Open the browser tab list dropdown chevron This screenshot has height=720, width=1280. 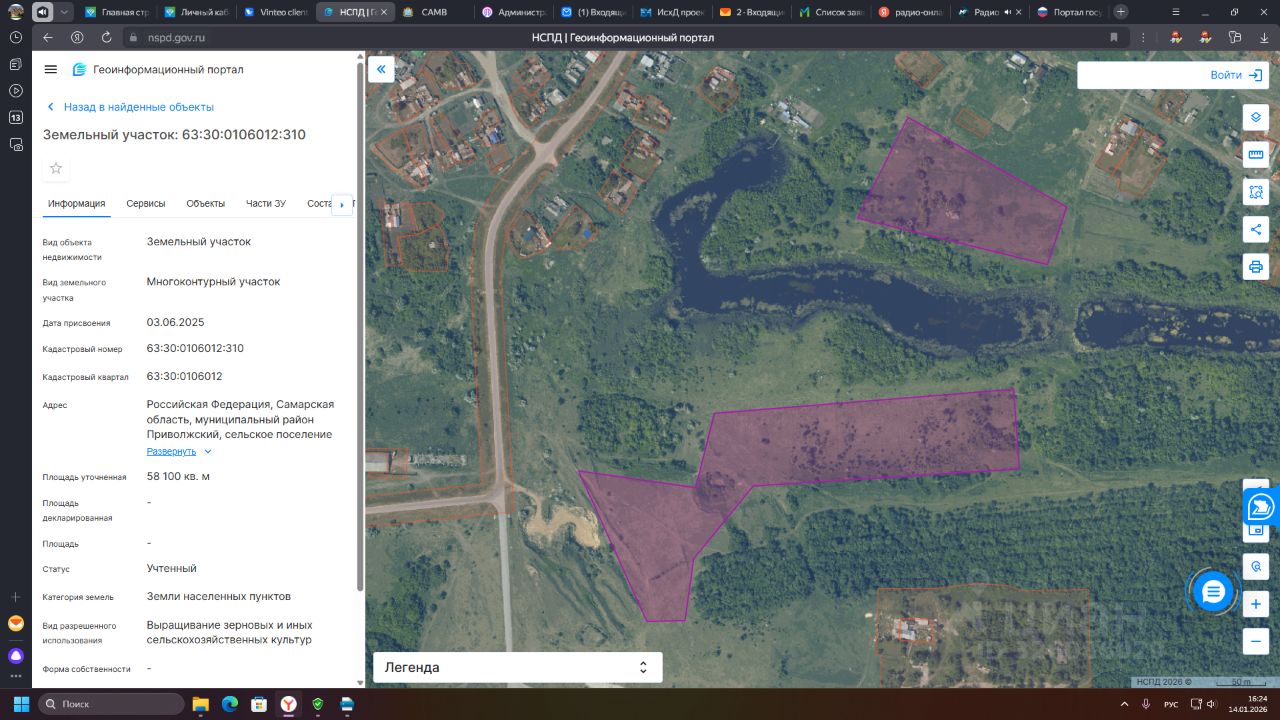pos(65,12)
